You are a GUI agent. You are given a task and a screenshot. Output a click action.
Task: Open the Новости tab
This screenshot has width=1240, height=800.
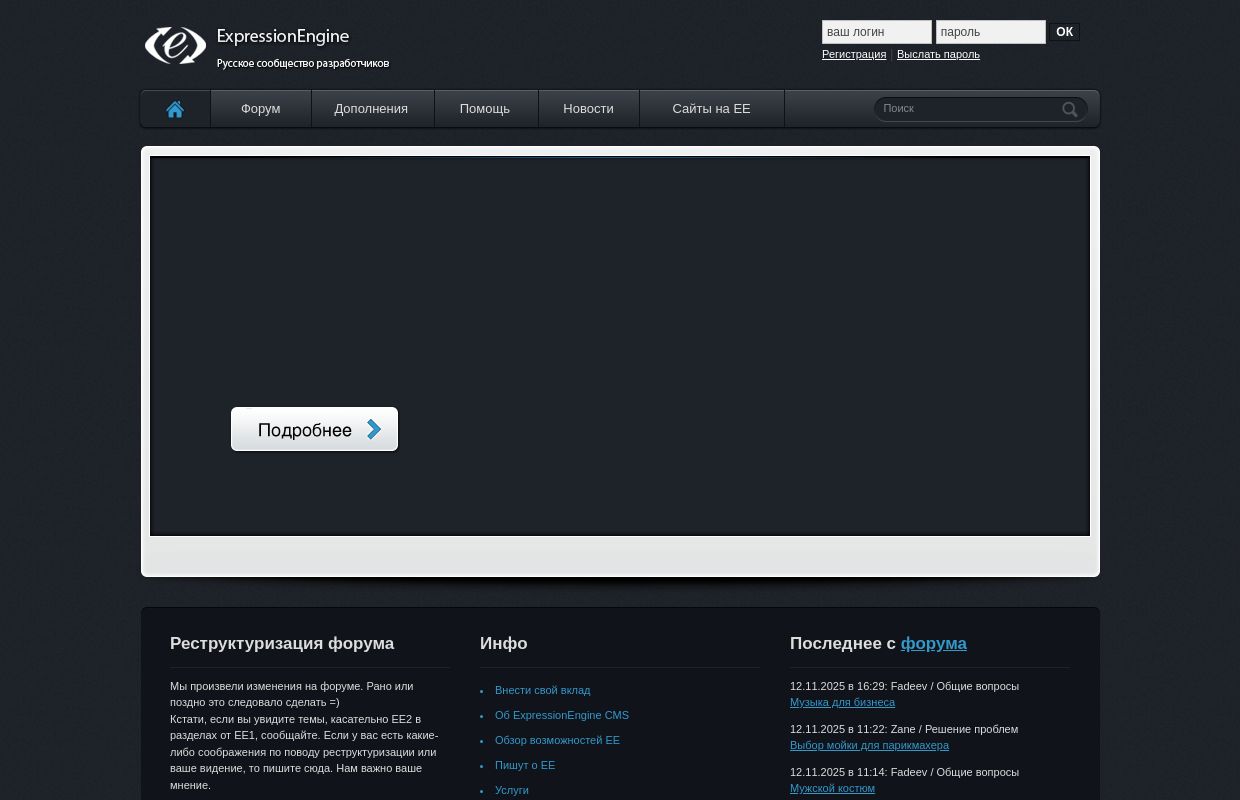click(x=588, y=108)
